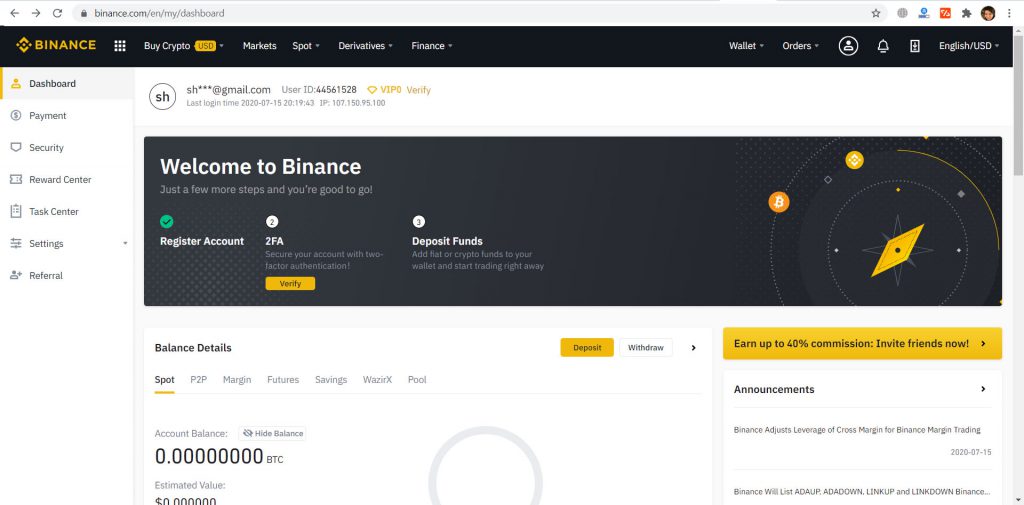The height and width of the screenshot is (505, 1024).
Task: Click the Settings sliders icon
Action: pyautogui.click(x=16, y=244)
